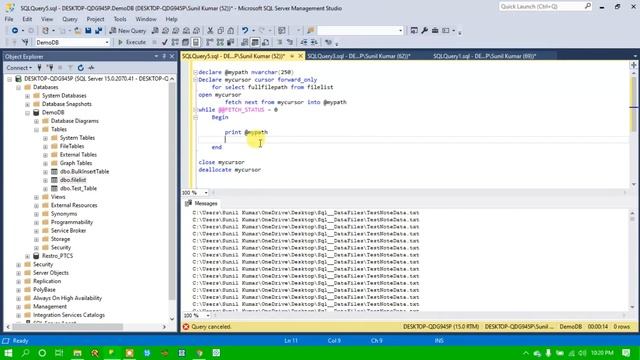This screenshot has height=360, width=640.
Task: Open the Toolbox icon
Action: click(435, 31)
